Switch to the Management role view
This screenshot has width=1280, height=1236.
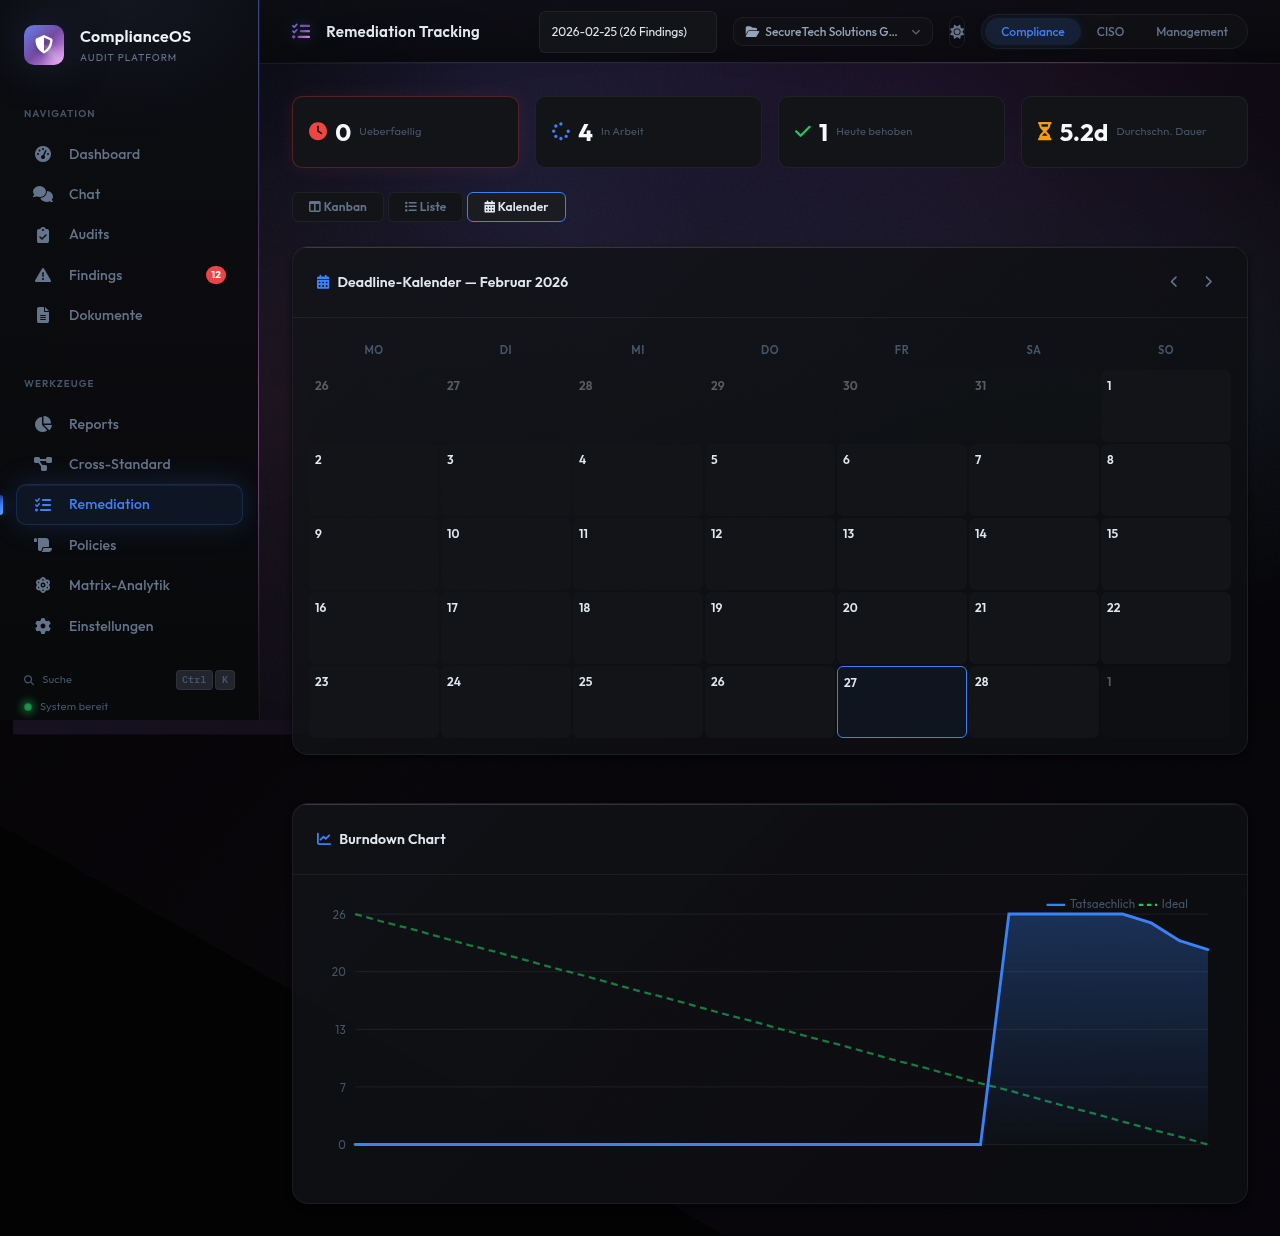coord(1191,32)
